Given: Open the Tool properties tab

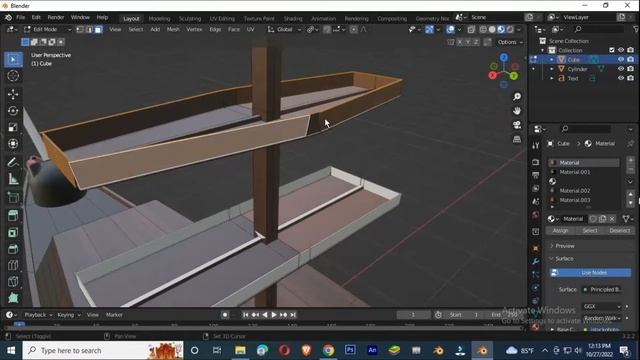Looking at the screenshot, I should [536, 146].
